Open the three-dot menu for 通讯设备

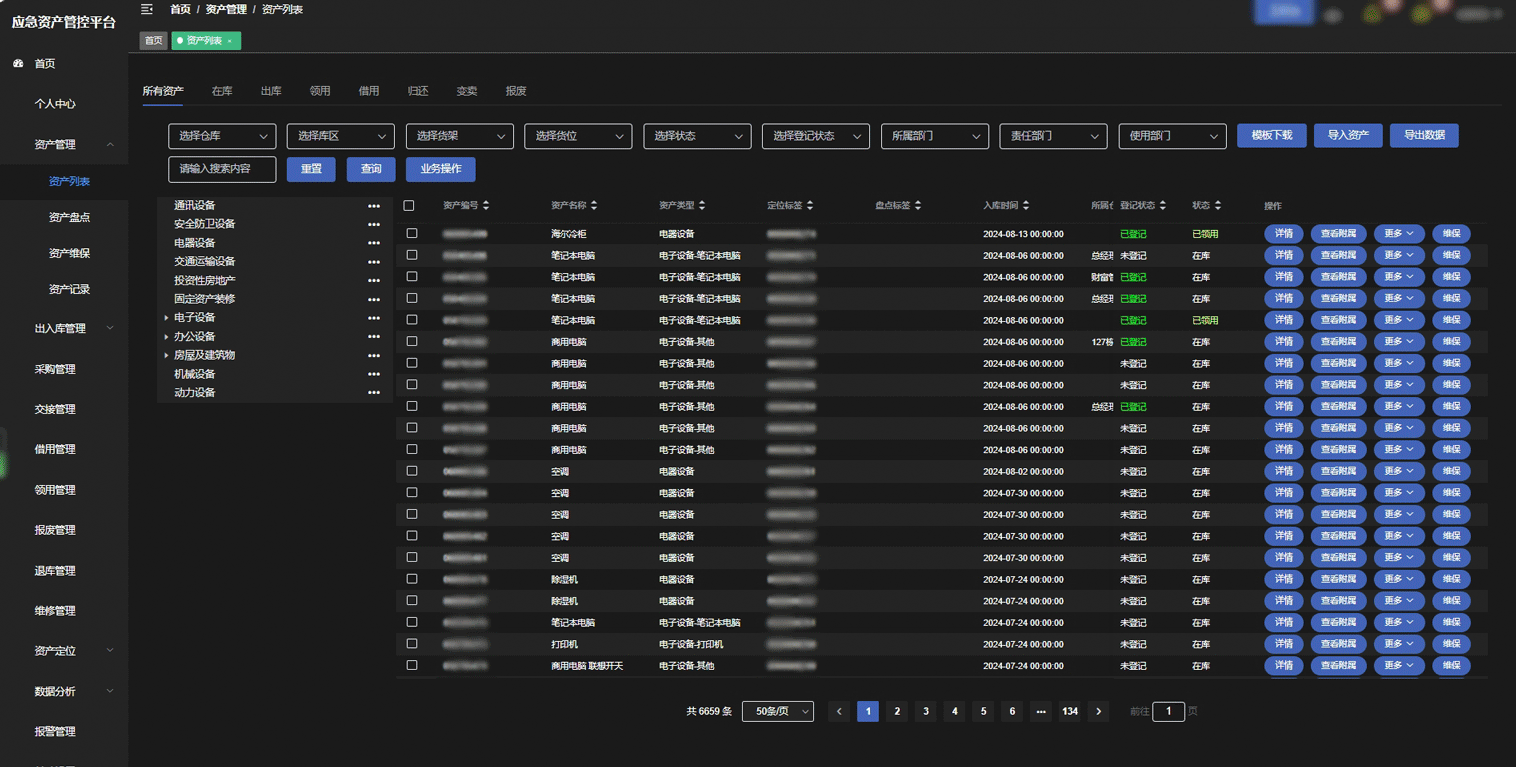pyautogui.click(x=374, y=205)
